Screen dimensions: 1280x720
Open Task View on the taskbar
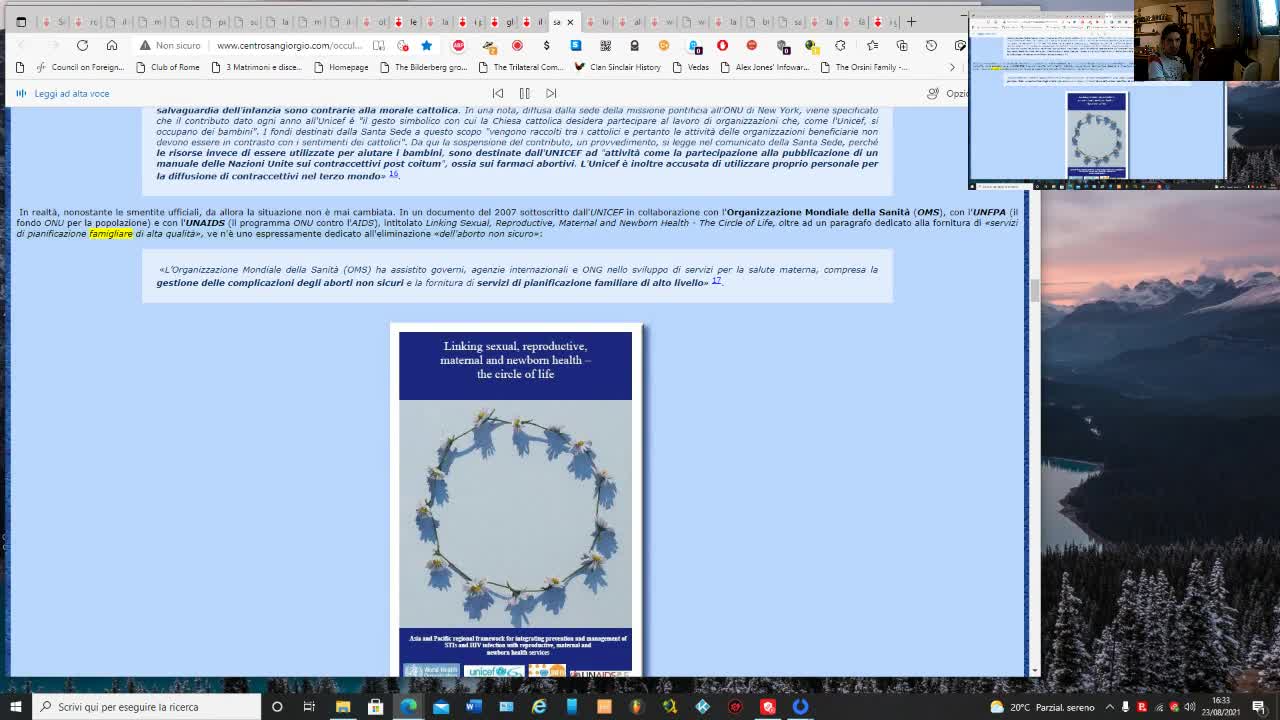[x=309, y=707]
